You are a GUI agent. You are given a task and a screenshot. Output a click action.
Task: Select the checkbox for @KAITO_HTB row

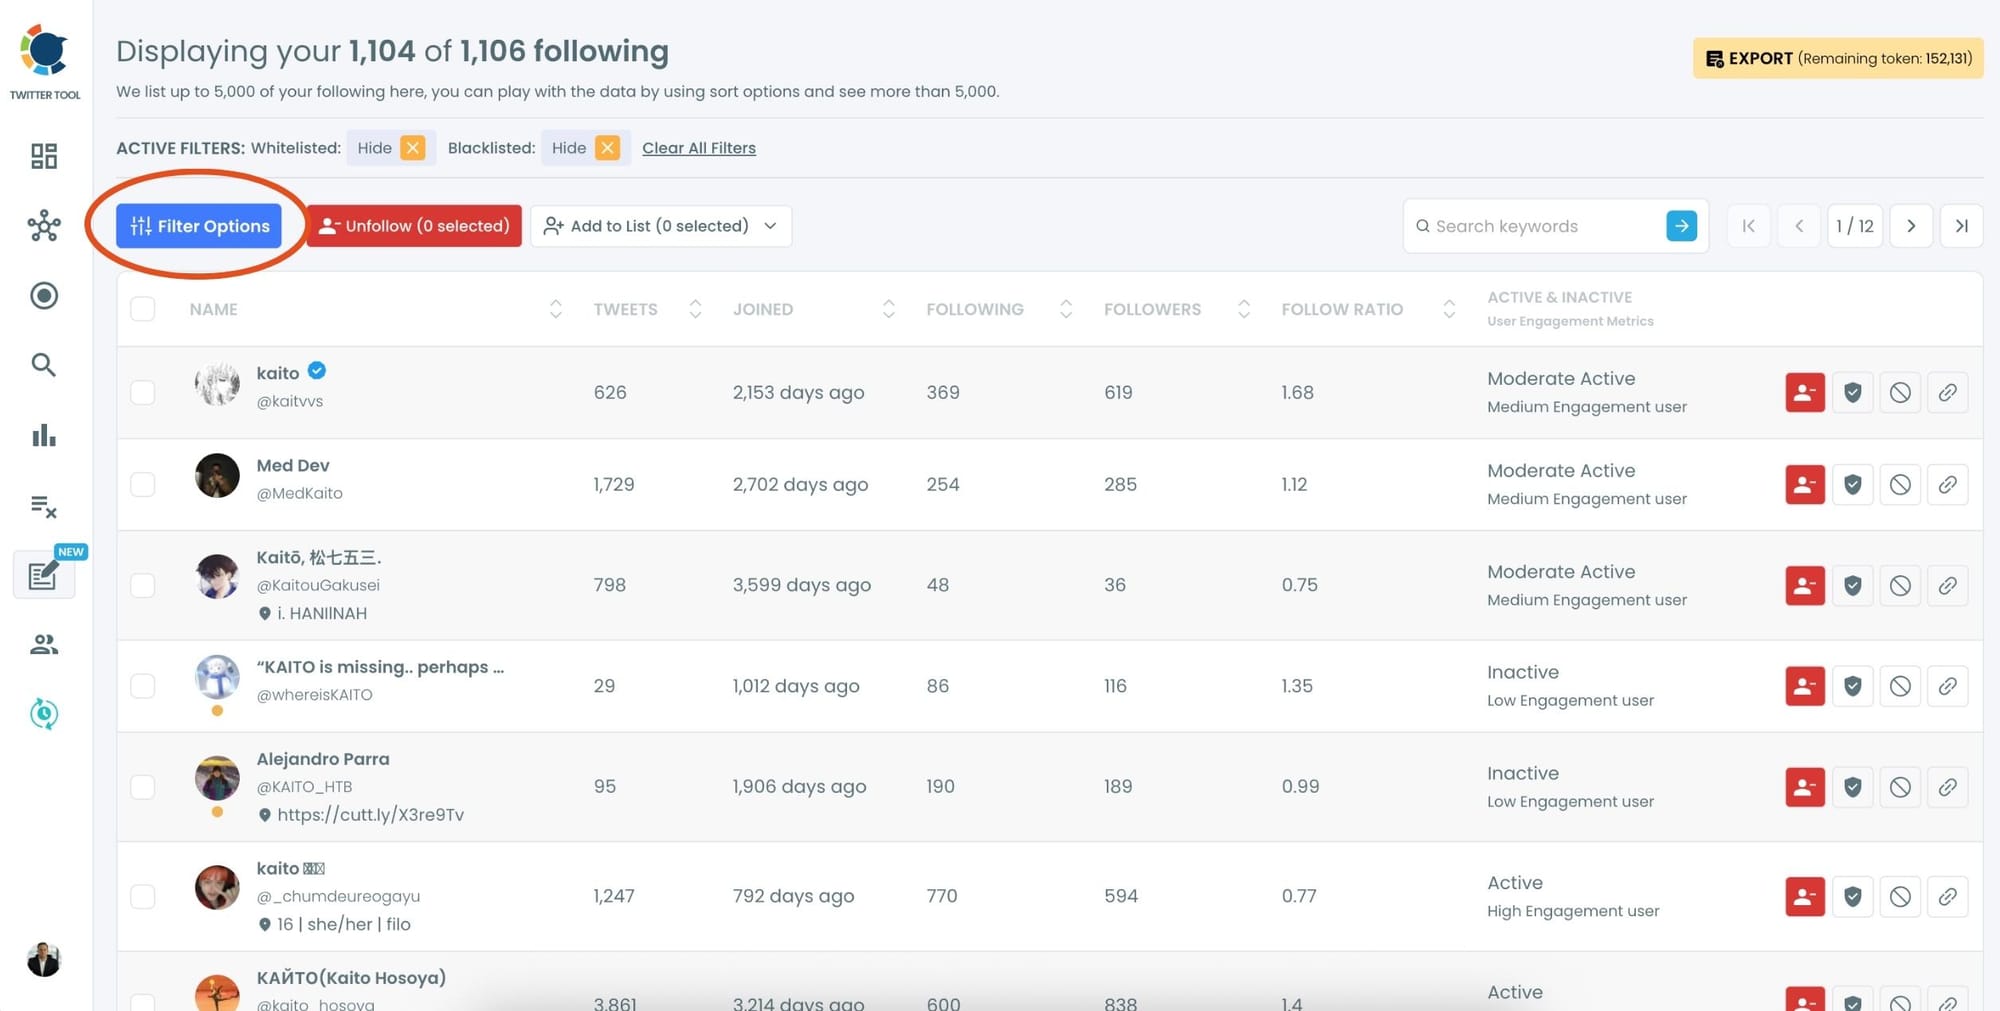click(143, 787)
